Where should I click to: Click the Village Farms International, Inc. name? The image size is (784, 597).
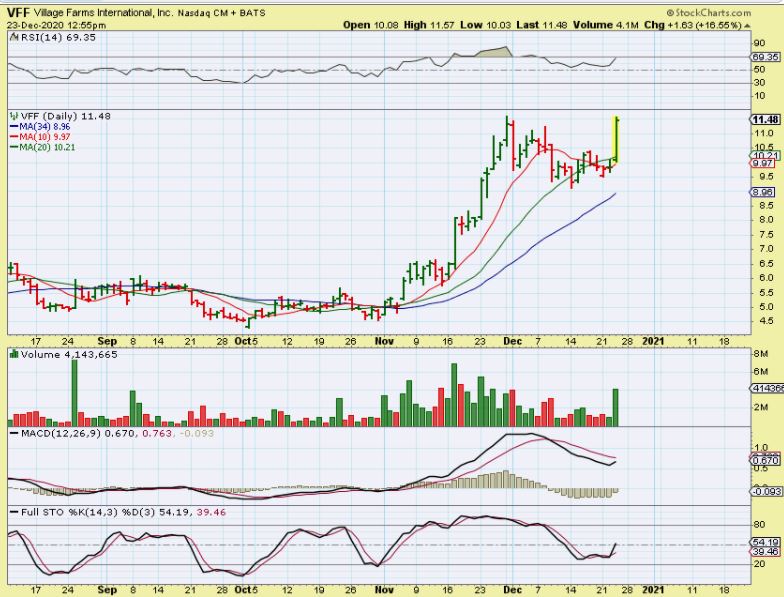coord(104,14)
